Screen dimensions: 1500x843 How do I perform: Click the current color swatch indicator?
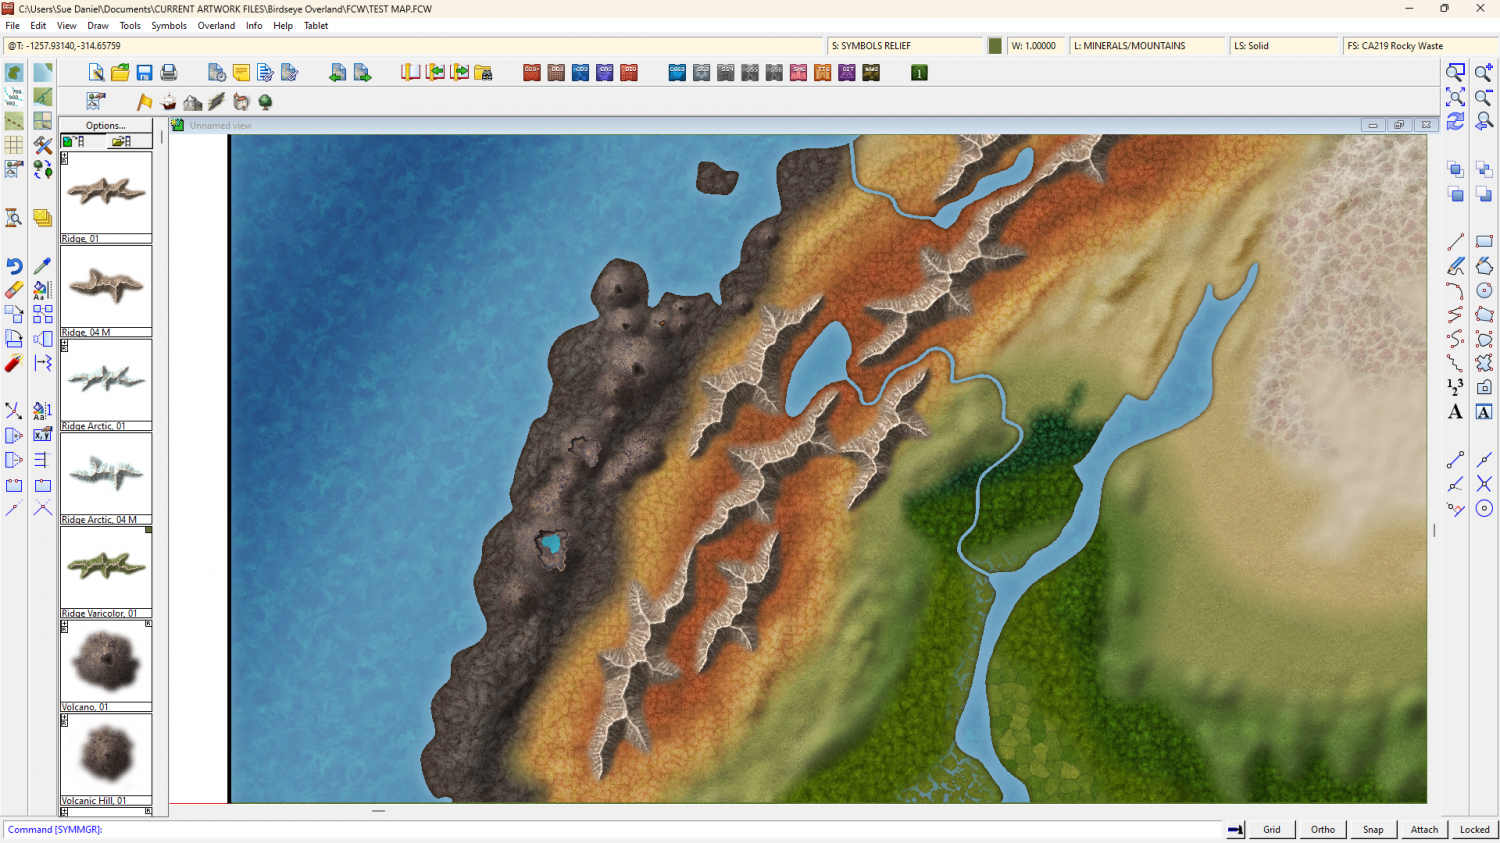995,46
